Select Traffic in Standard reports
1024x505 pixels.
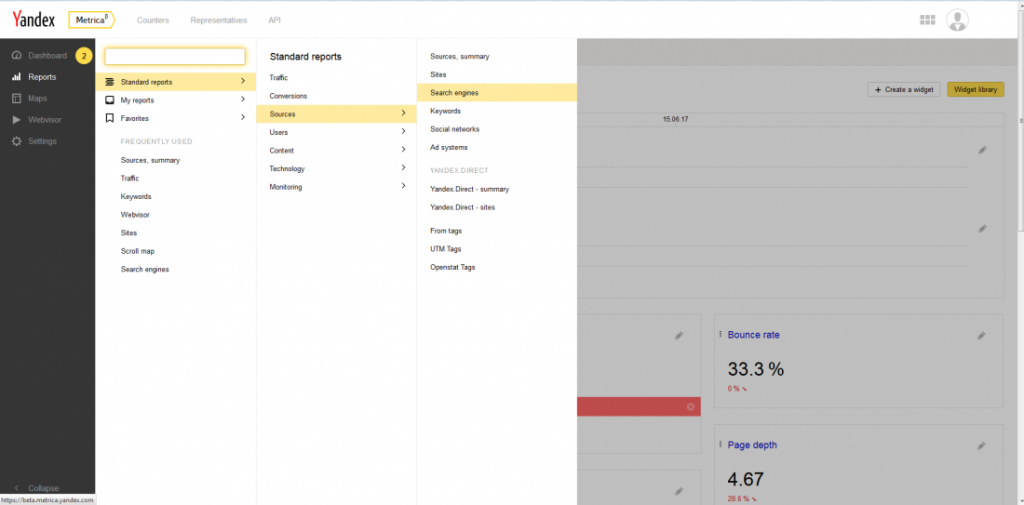pos(279,78)
